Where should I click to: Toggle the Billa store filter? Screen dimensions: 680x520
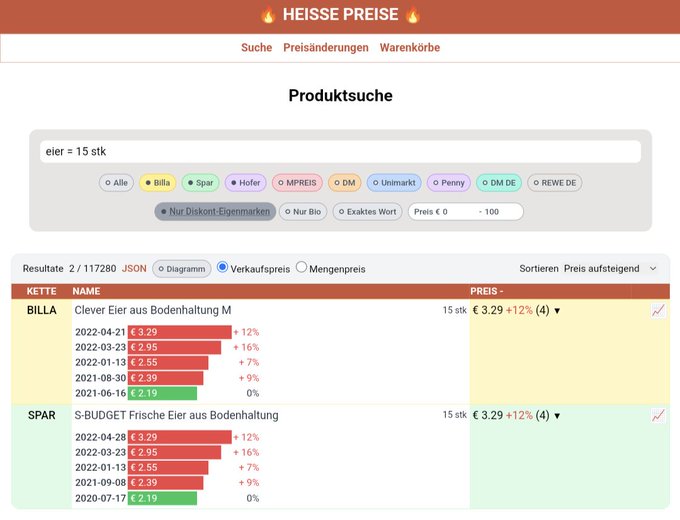(157, 183)
